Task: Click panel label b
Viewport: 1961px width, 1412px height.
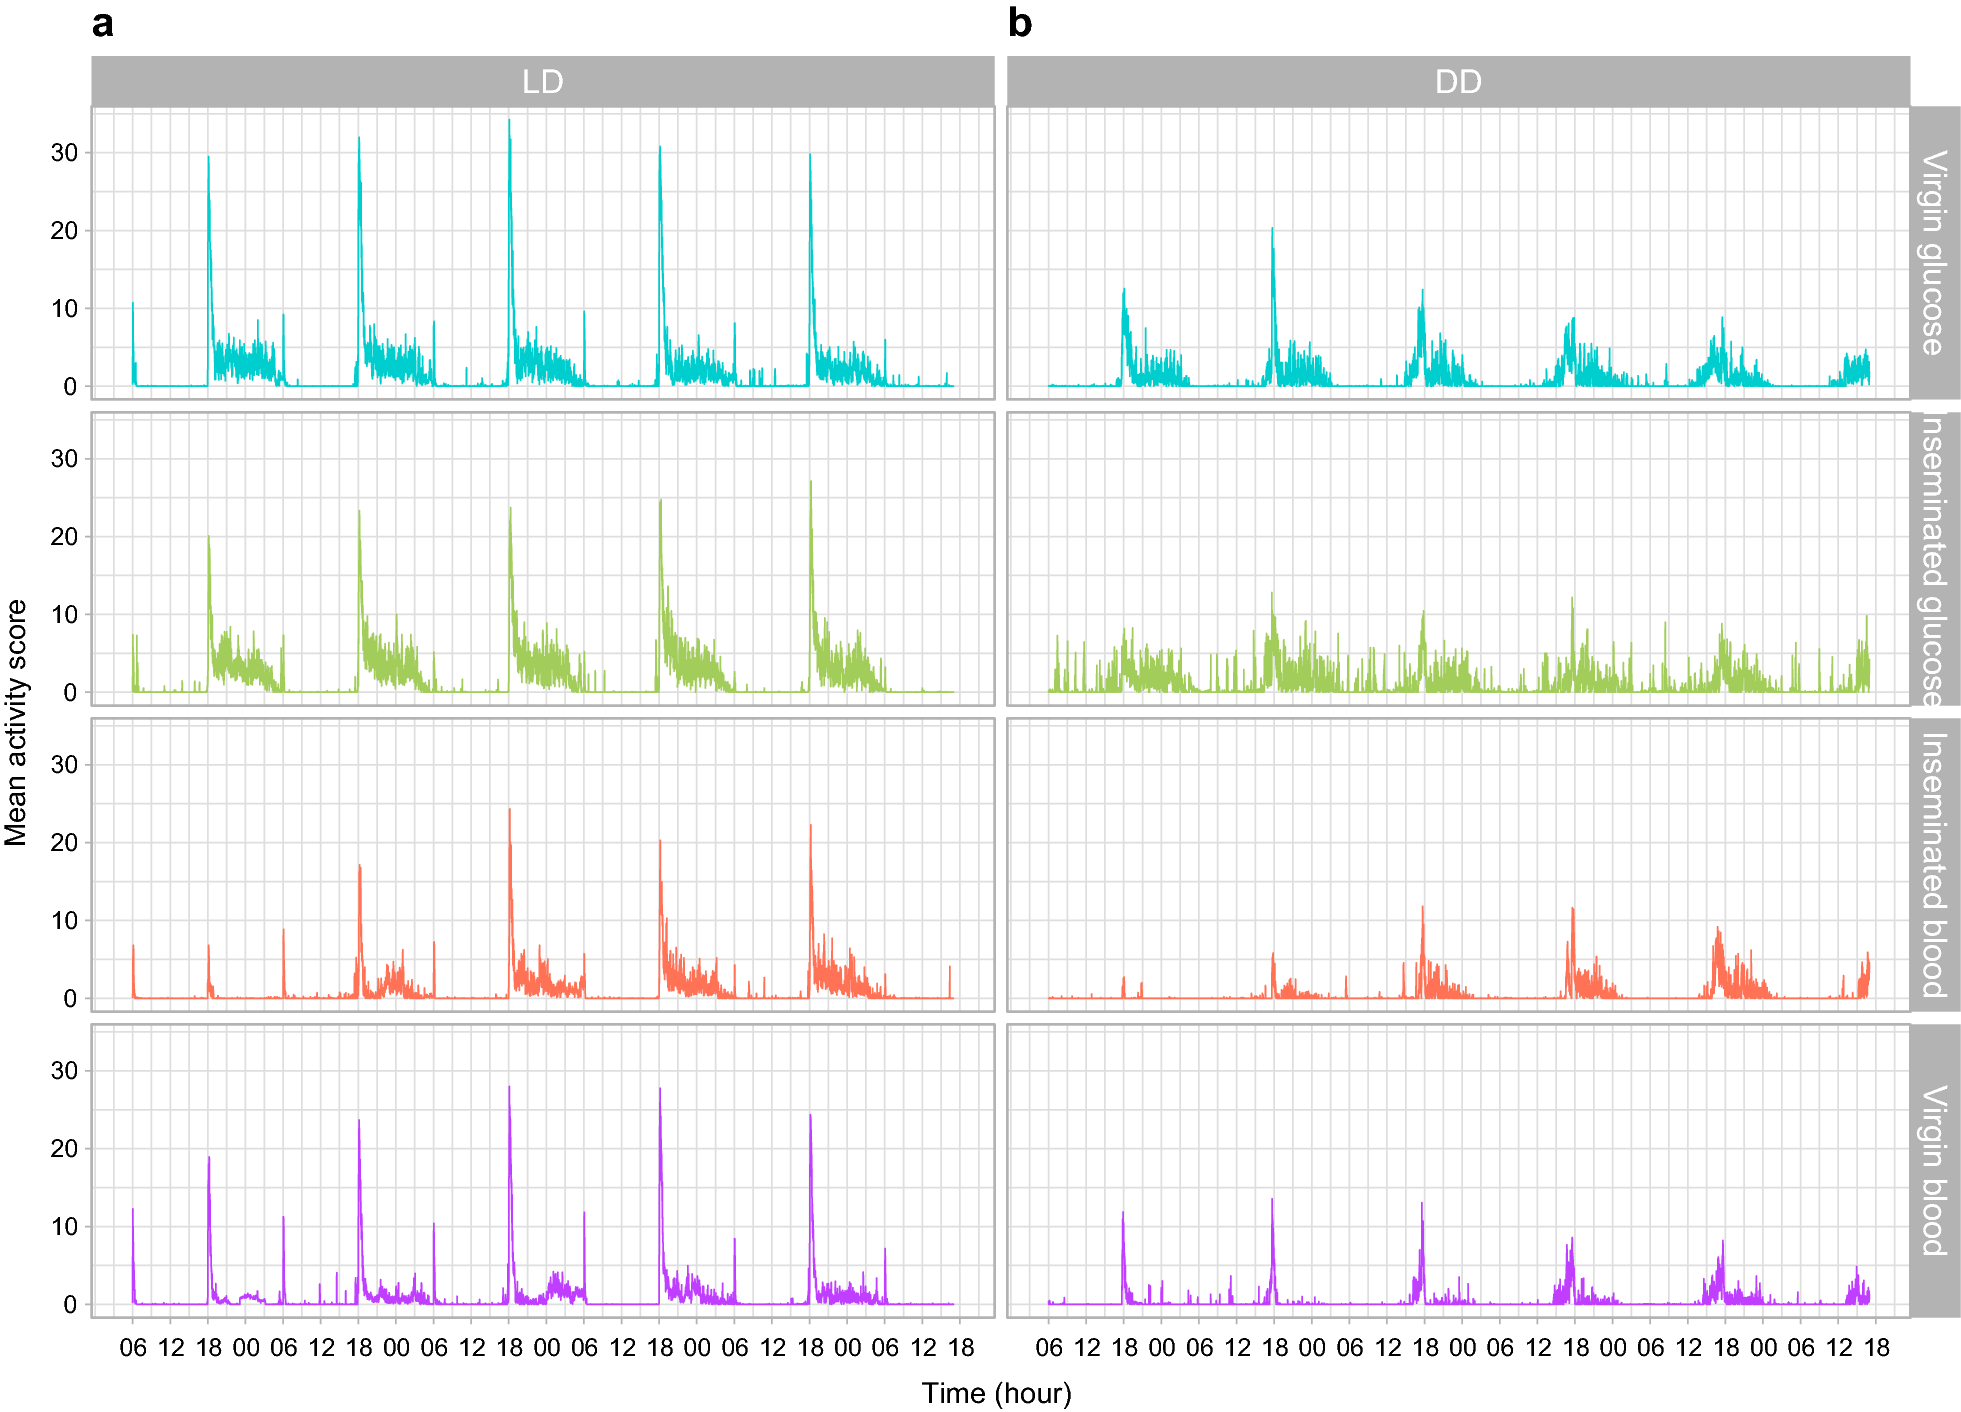Action: (1019, 22)
